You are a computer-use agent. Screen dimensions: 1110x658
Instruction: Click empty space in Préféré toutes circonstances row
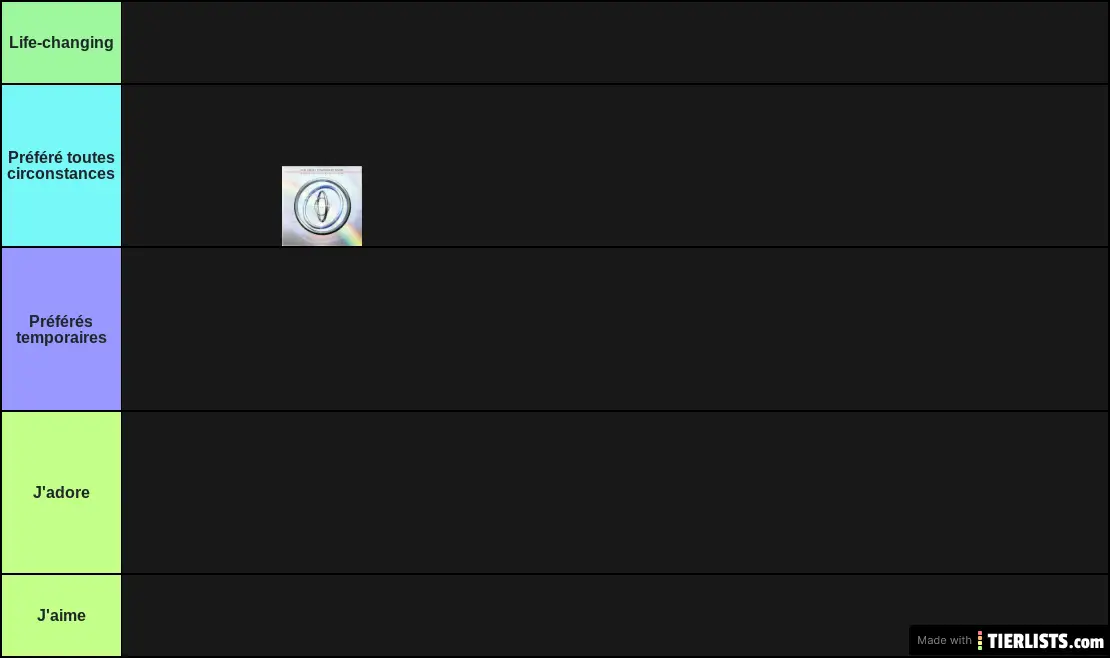(x=708, y=166)
